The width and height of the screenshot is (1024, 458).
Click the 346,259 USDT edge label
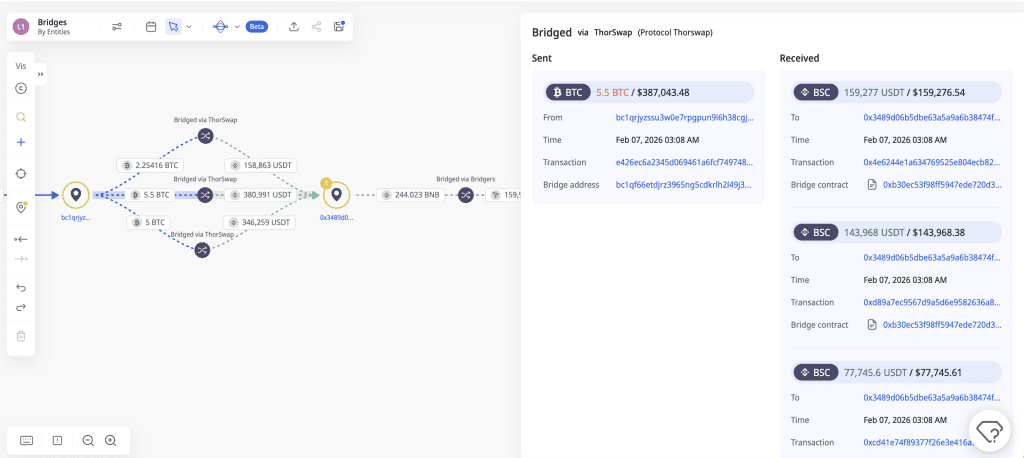(260, 222)
